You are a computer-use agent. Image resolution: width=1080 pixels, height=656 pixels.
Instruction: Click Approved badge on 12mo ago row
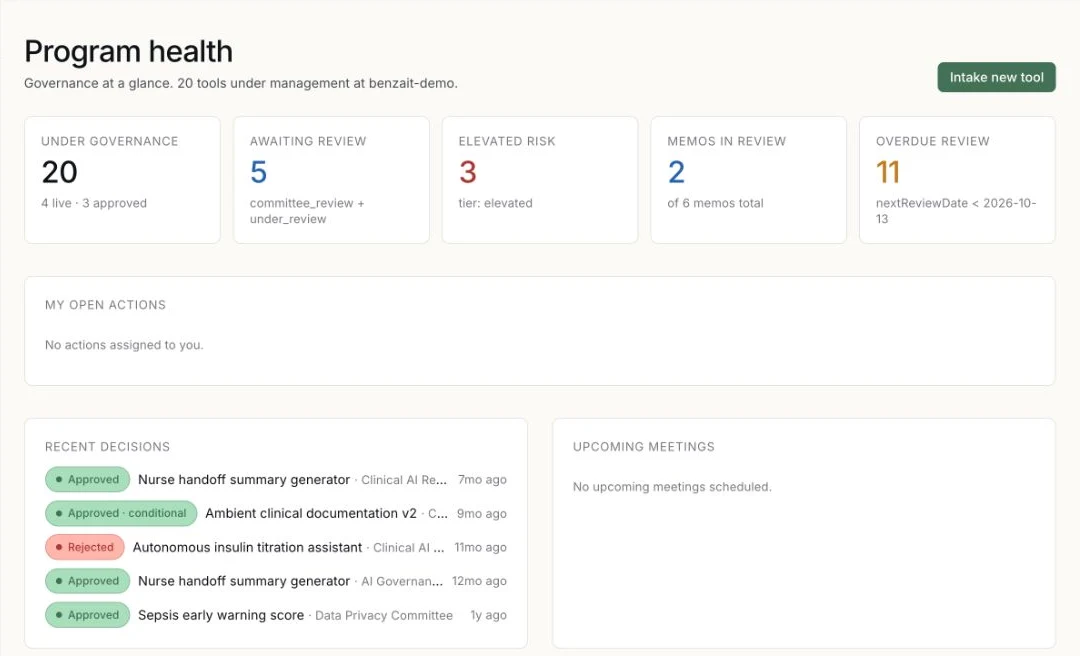[x=87, y=581]
